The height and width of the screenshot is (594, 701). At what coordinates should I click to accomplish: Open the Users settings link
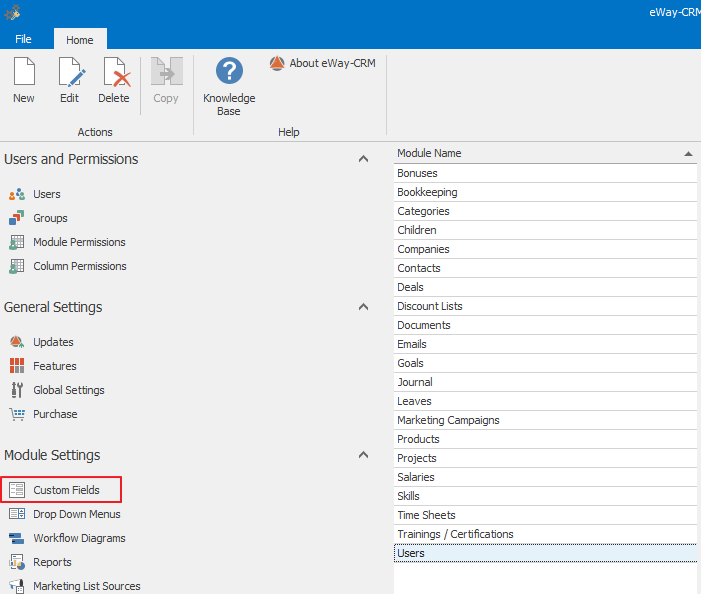click(x=47, y=194)
